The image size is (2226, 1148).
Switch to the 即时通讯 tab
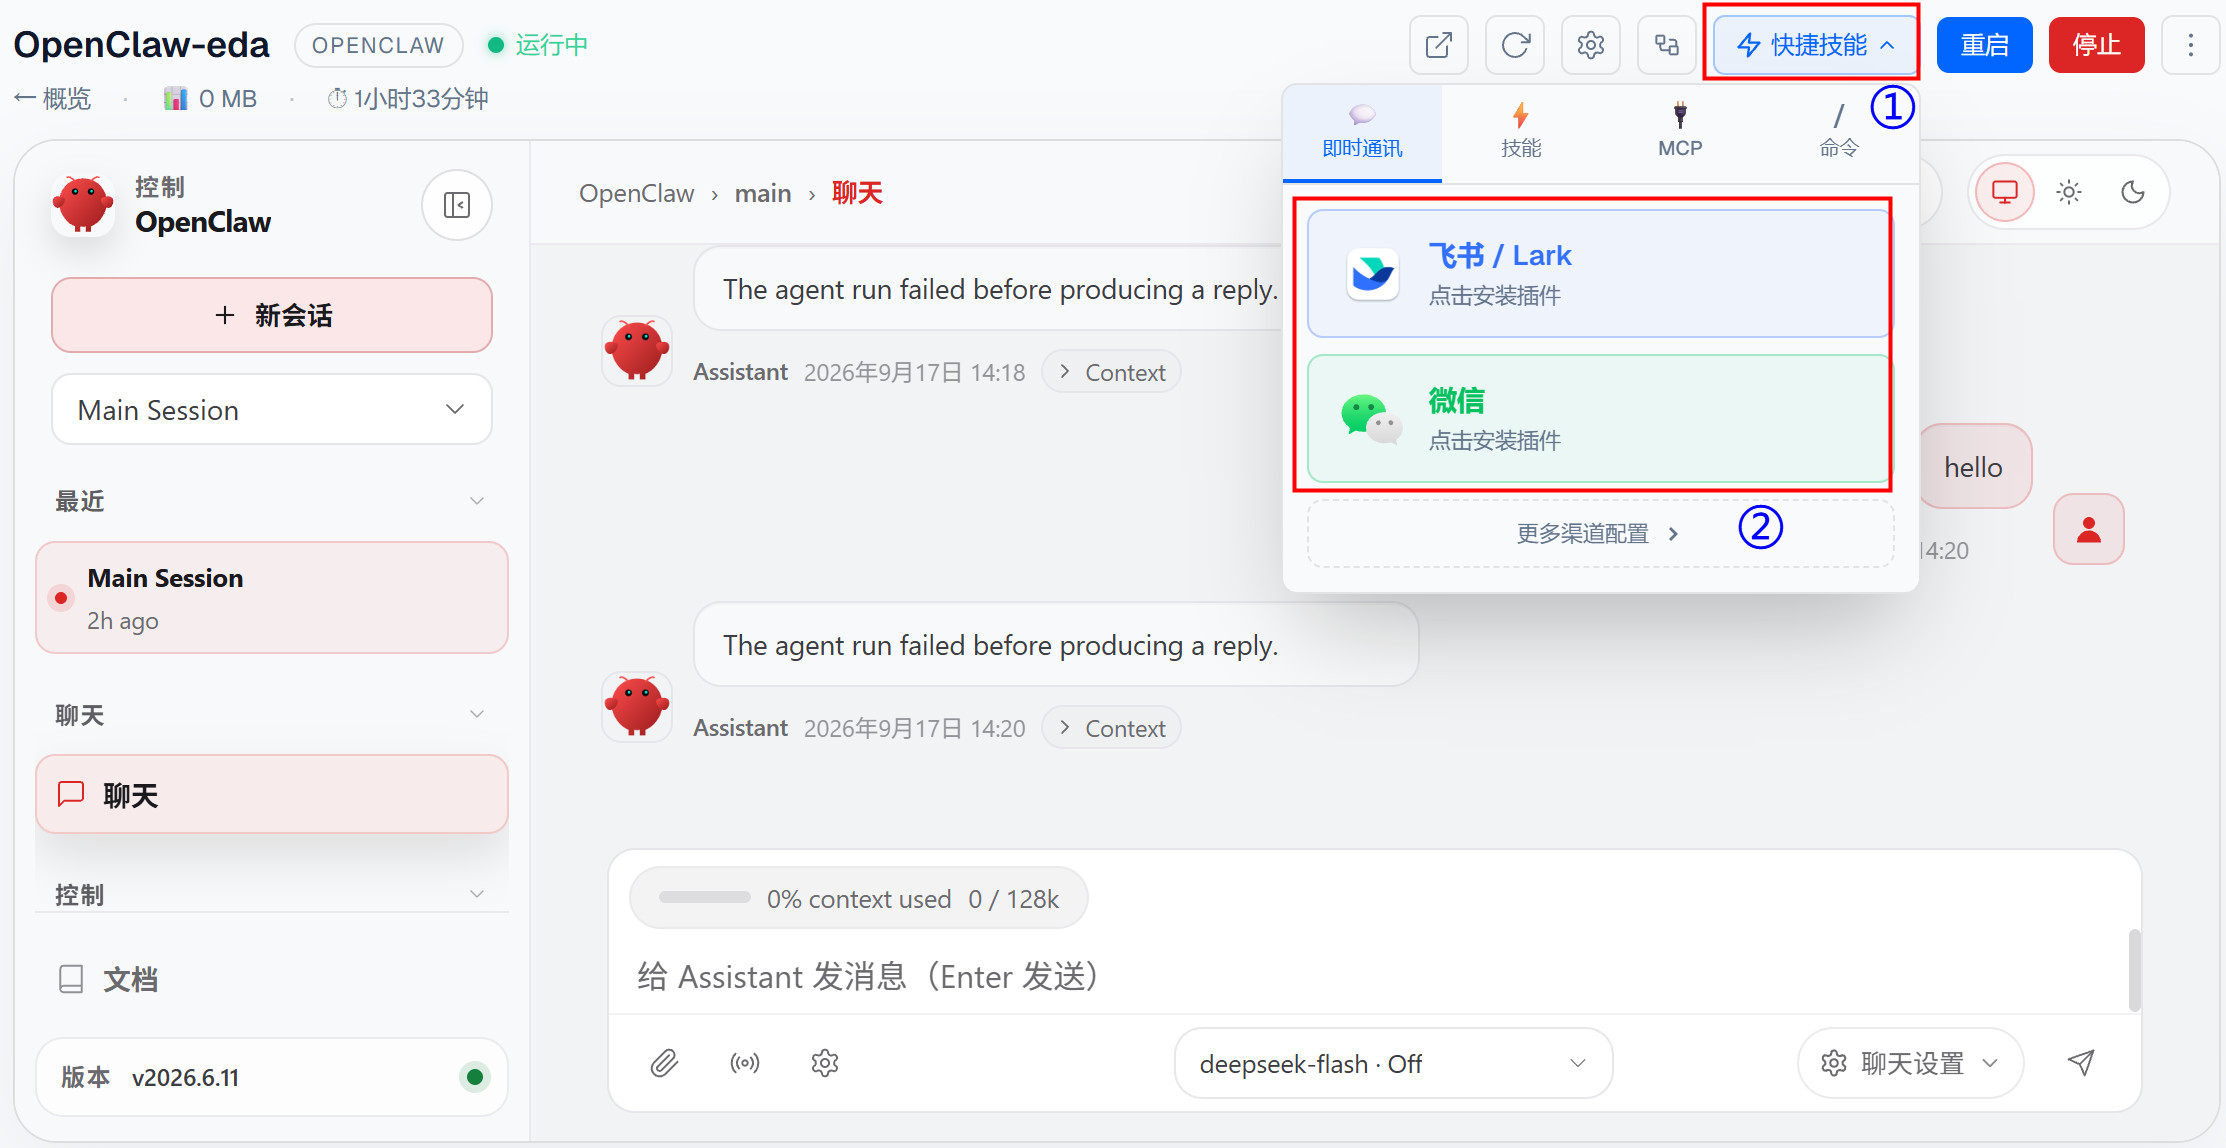(1362, 132)
